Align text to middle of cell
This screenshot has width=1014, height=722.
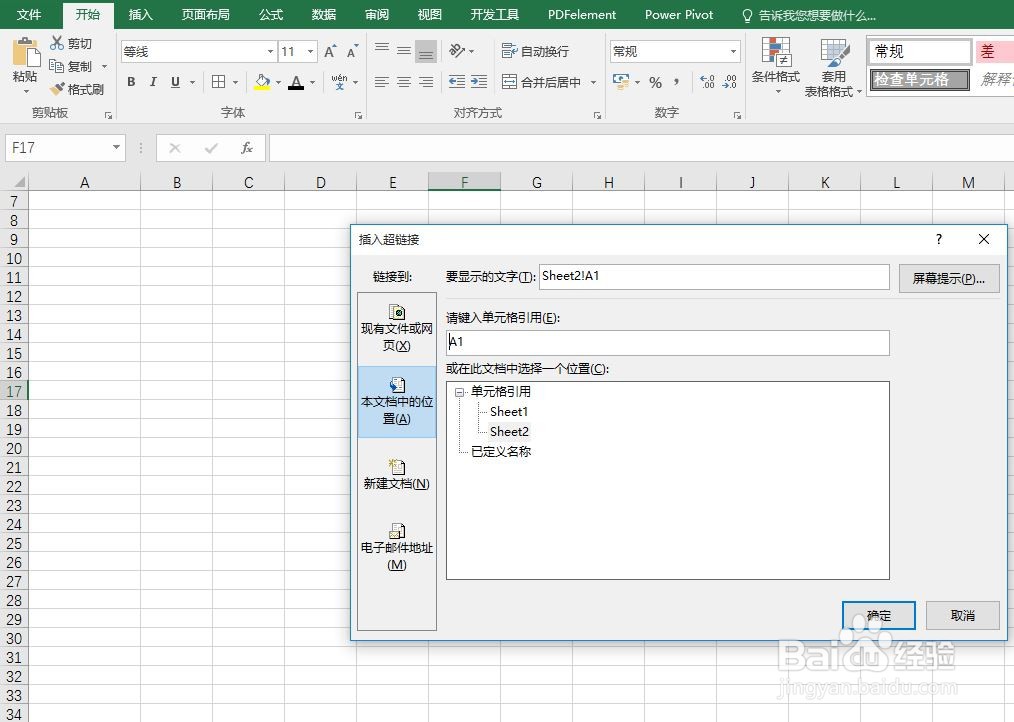pos(404,50)
